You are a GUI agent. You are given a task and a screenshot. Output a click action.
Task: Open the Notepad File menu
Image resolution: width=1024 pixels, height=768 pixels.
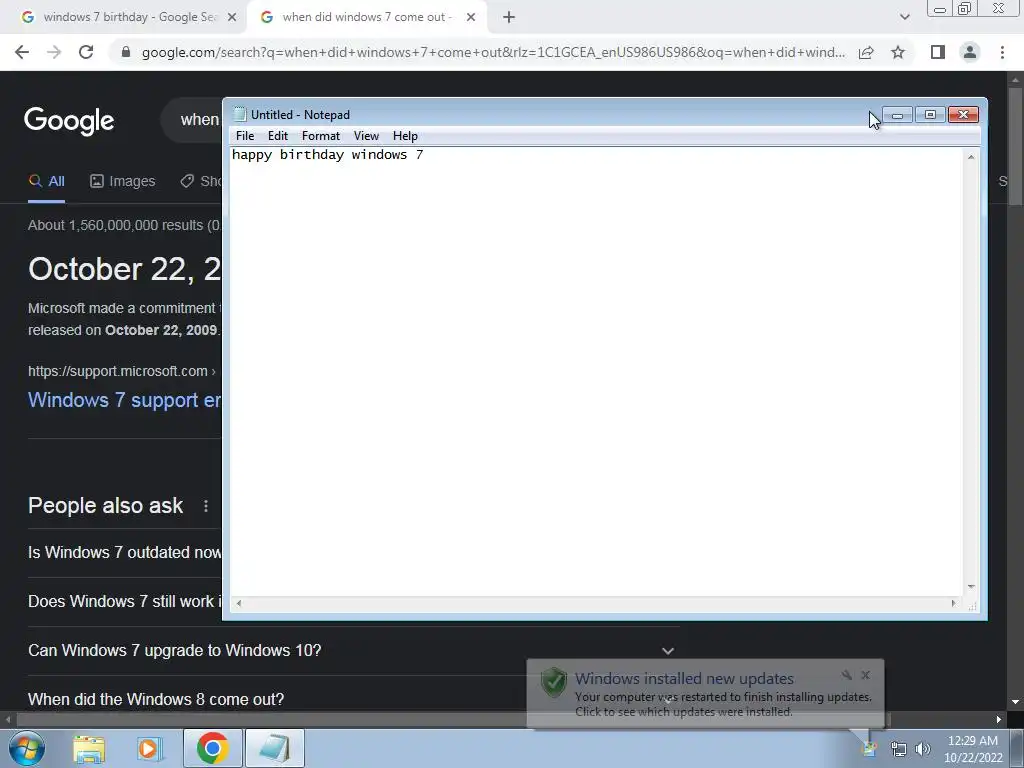(245, 136)
